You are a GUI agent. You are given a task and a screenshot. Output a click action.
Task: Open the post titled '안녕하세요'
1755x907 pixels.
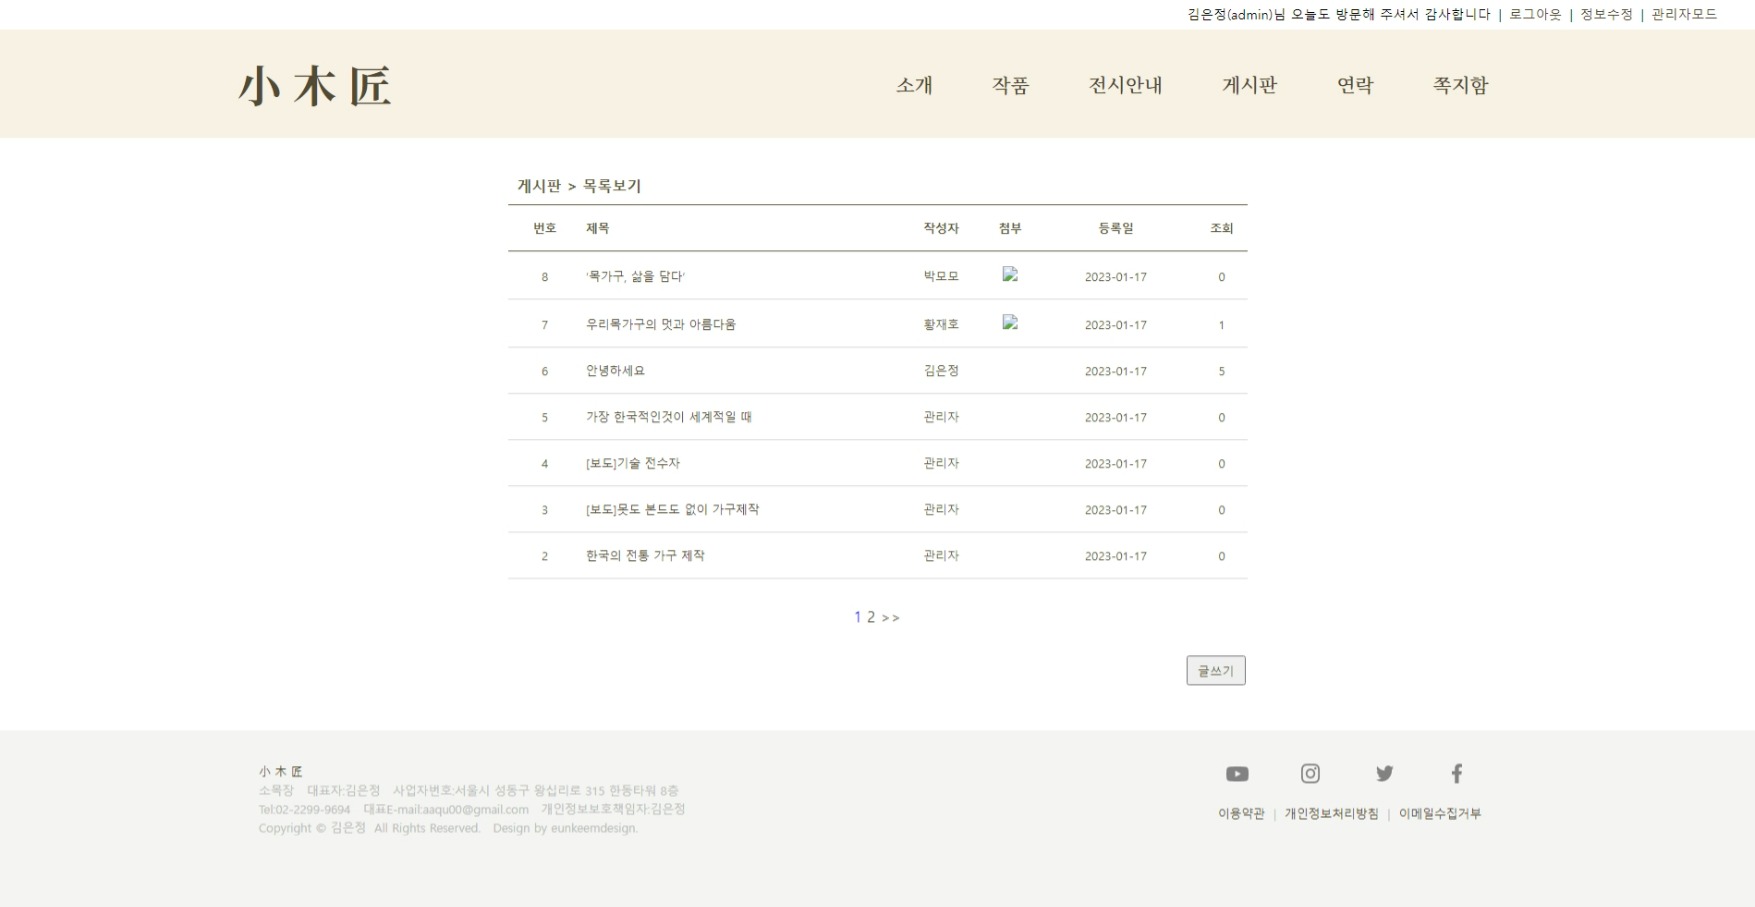[x=614, y=370]
